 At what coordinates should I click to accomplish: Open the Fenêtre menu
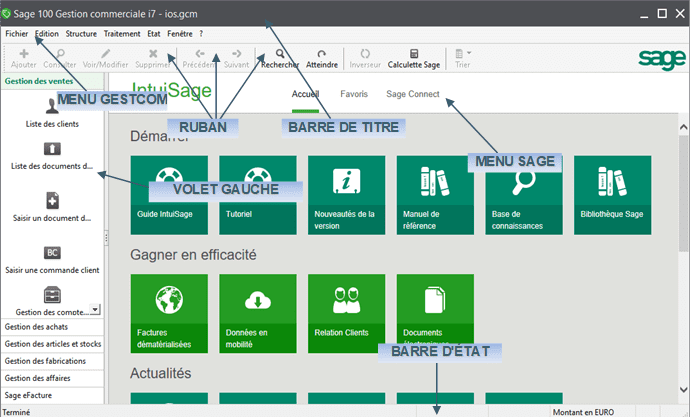[180, 34]
